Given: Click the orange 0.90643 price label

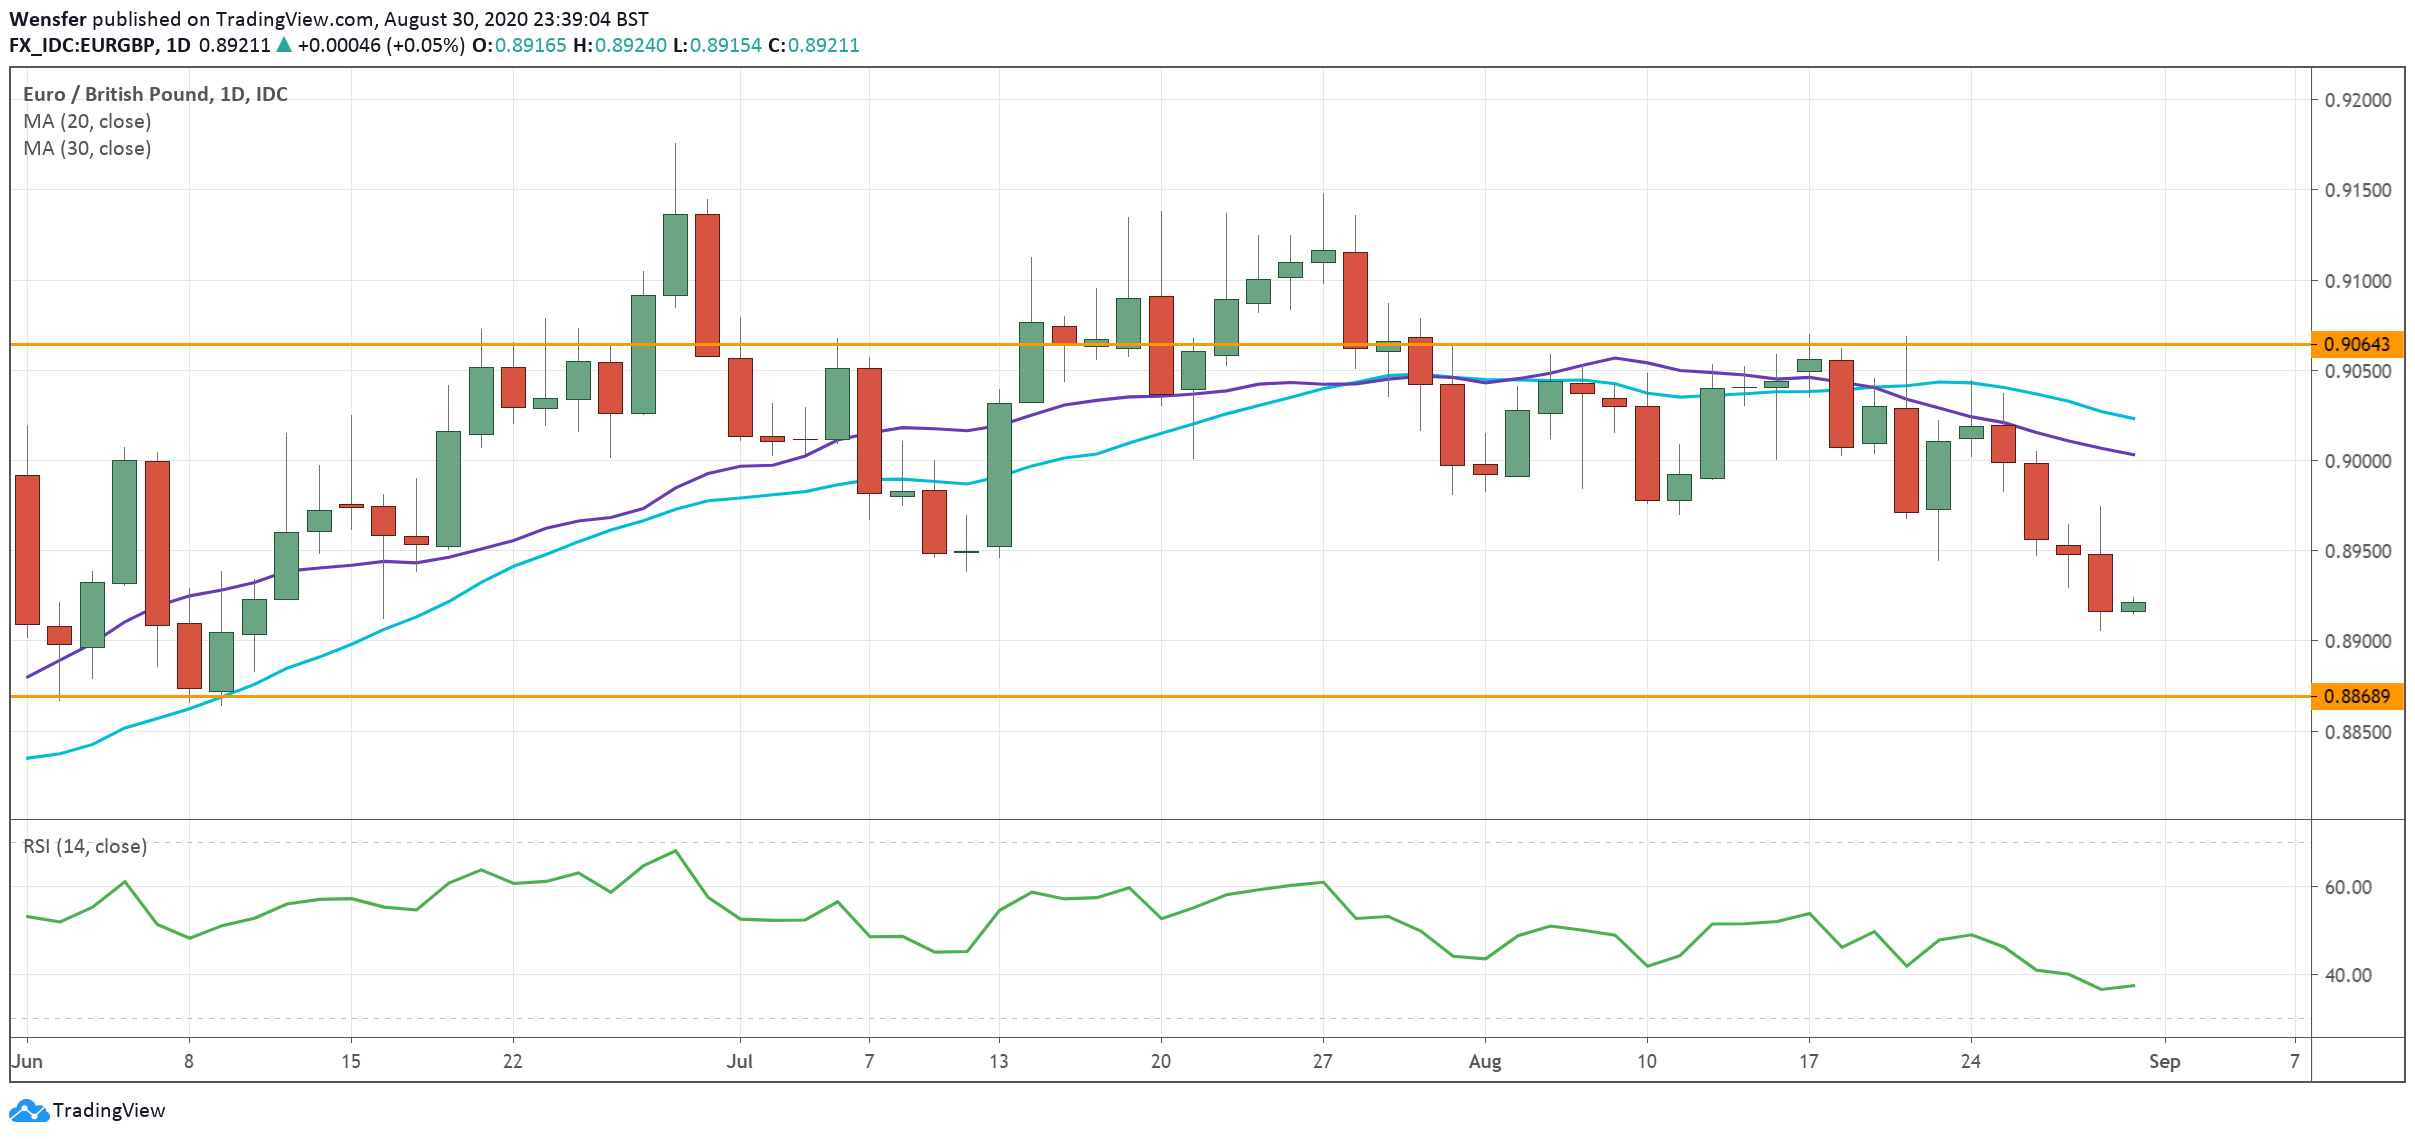Looking at the screenshot, I should [x=2356, y=344].
